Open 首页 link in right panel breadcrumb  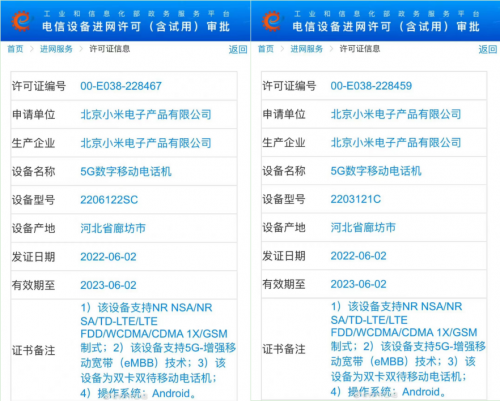[x=266, y=49]
